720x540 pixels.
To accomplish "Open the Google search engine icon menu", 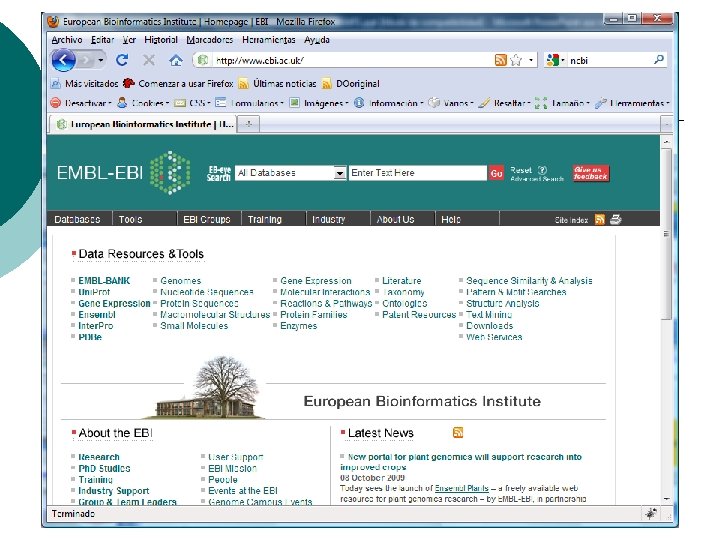I will [555, 60].
